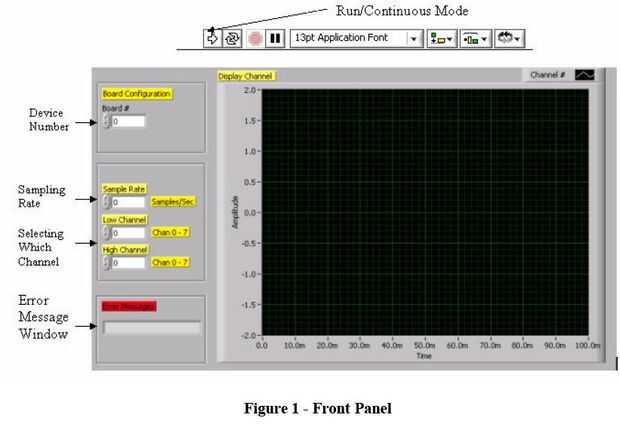Click the Low Channel input field
Screen dimensions: 620x424
click(129, 233)
